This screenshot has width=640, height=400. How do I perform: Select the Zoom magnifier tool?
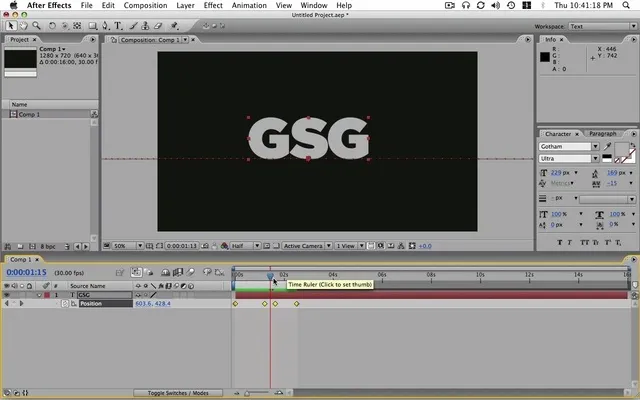pyautogui.click(x=36, y=26)
